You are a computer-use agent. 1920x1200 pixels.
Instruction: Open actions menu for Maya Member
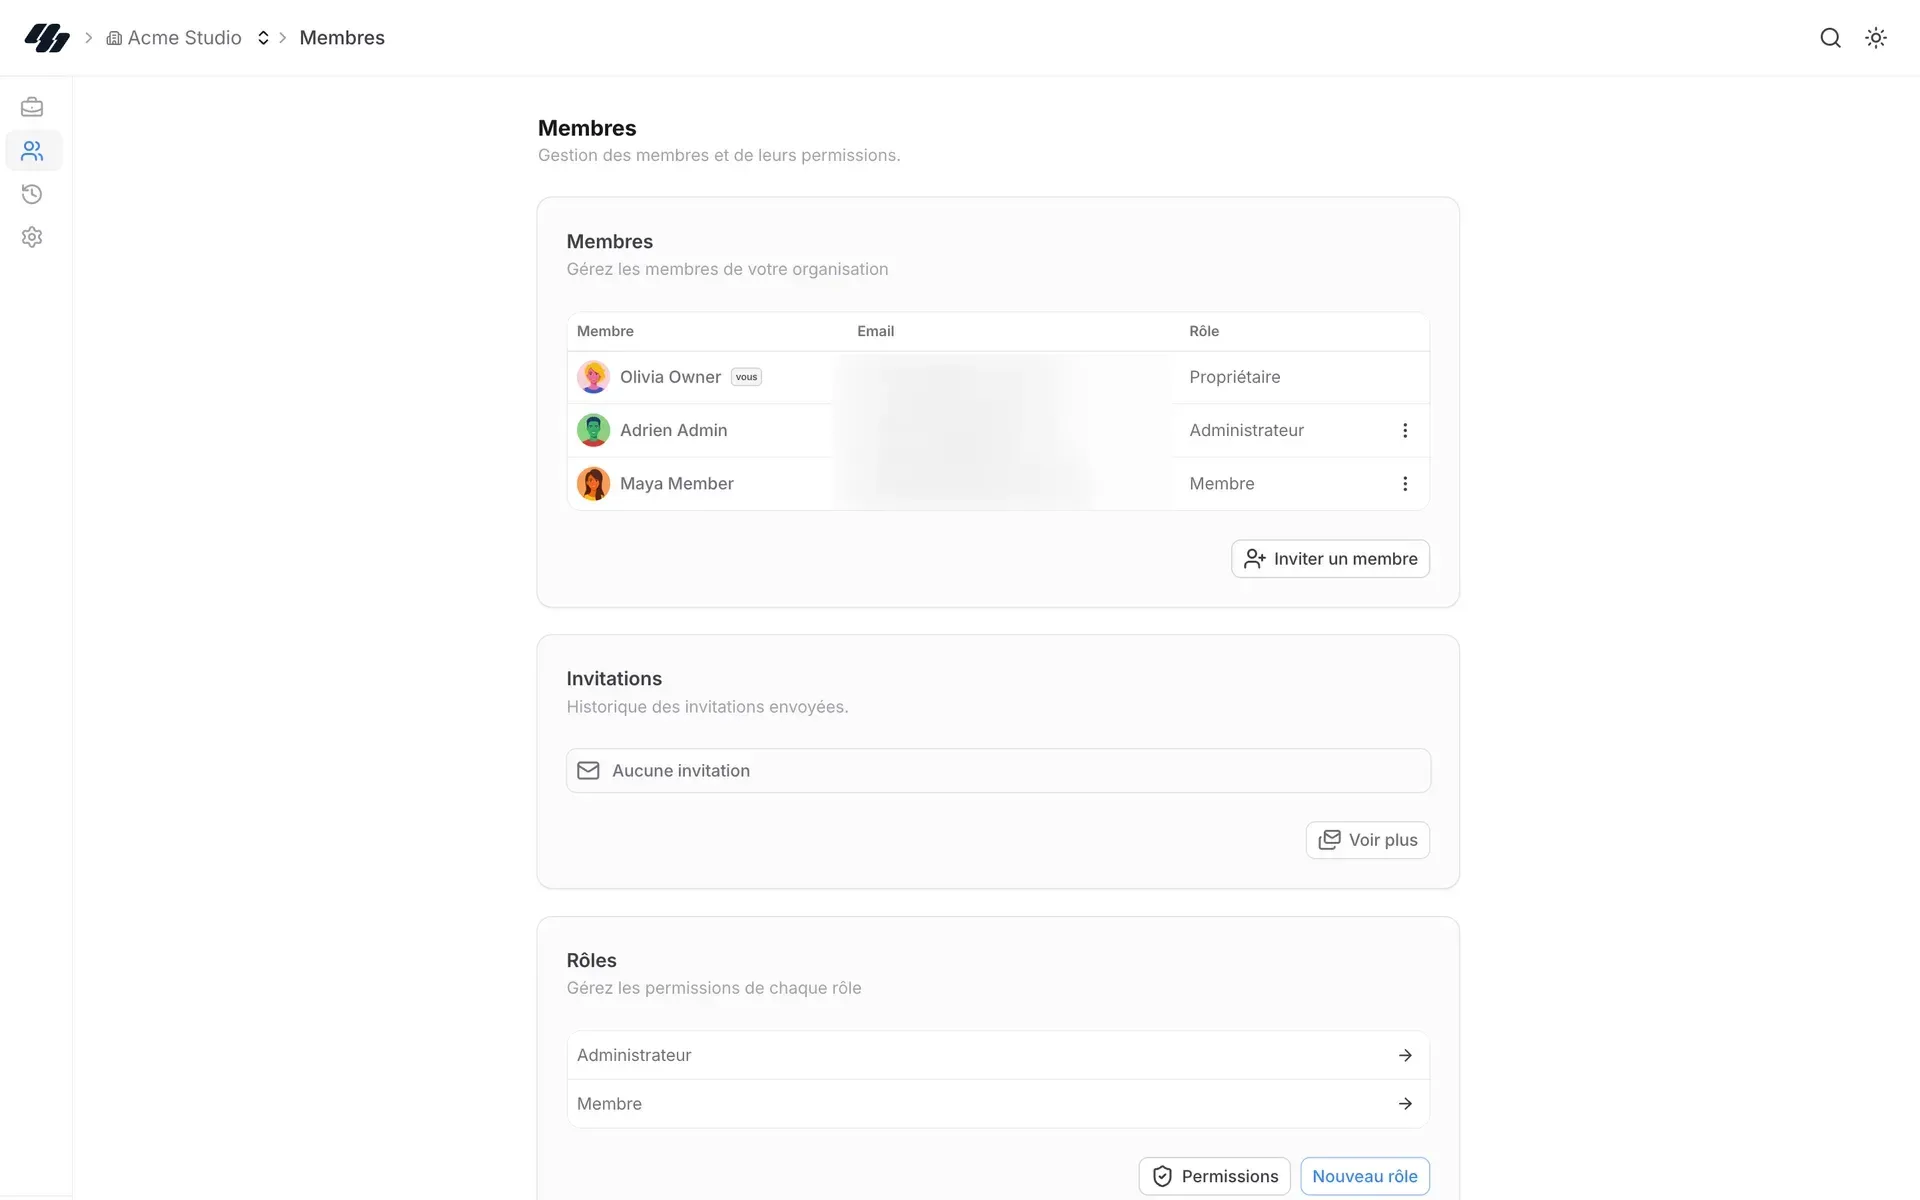pyautogui.click(x=1405, y=484)
